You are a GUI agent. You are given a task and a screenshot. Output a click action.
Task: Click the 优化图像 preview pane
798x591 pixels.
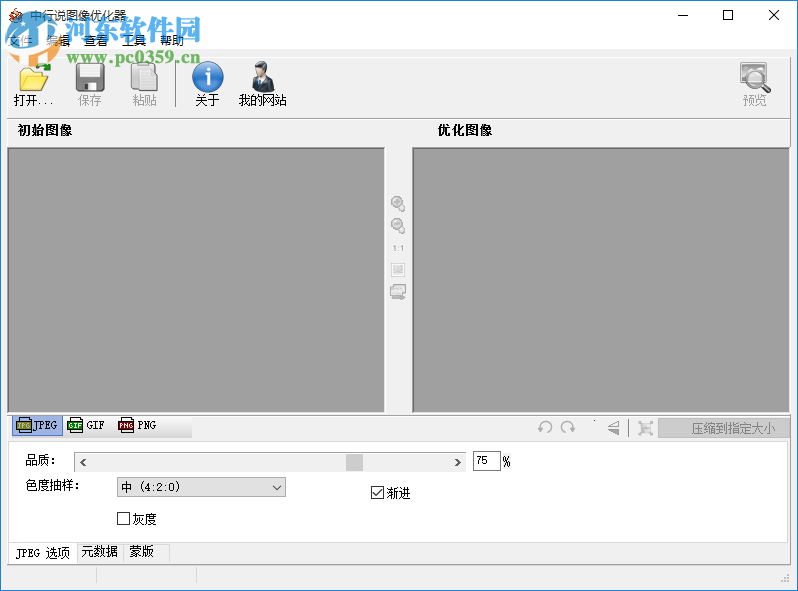point(601,280)
